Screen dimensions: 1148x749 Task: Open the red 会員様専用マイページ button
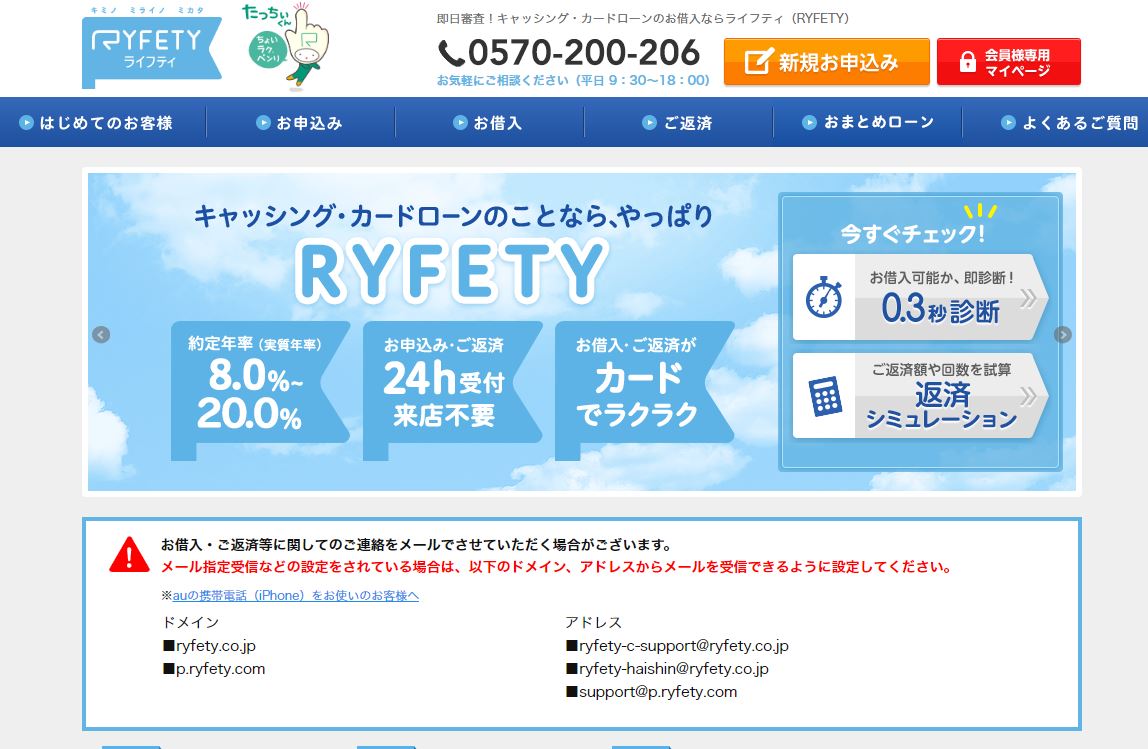pyautogui.click(x=1009, y=62)
